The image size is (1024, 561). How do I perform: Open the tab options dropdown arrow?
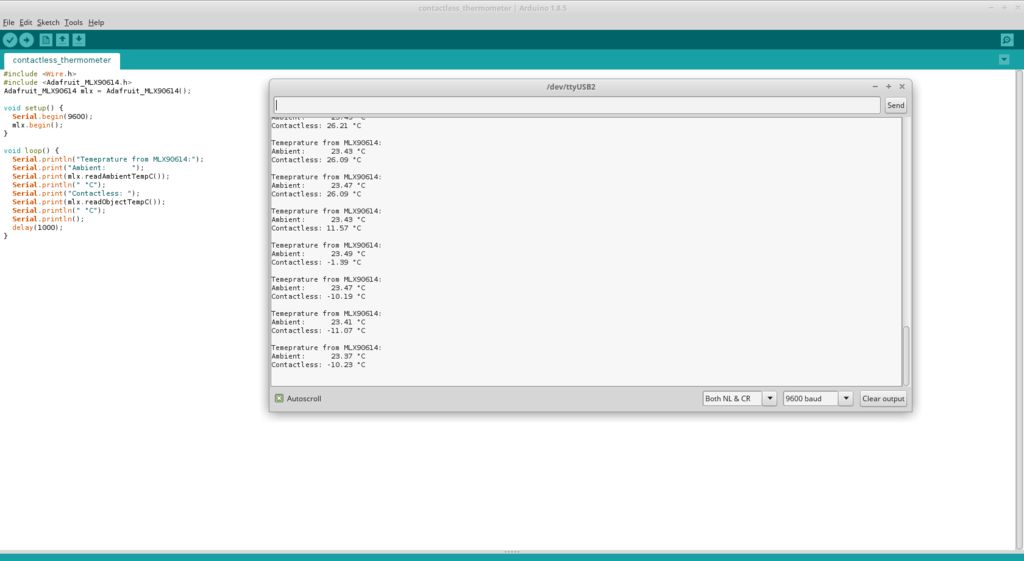1004,59
